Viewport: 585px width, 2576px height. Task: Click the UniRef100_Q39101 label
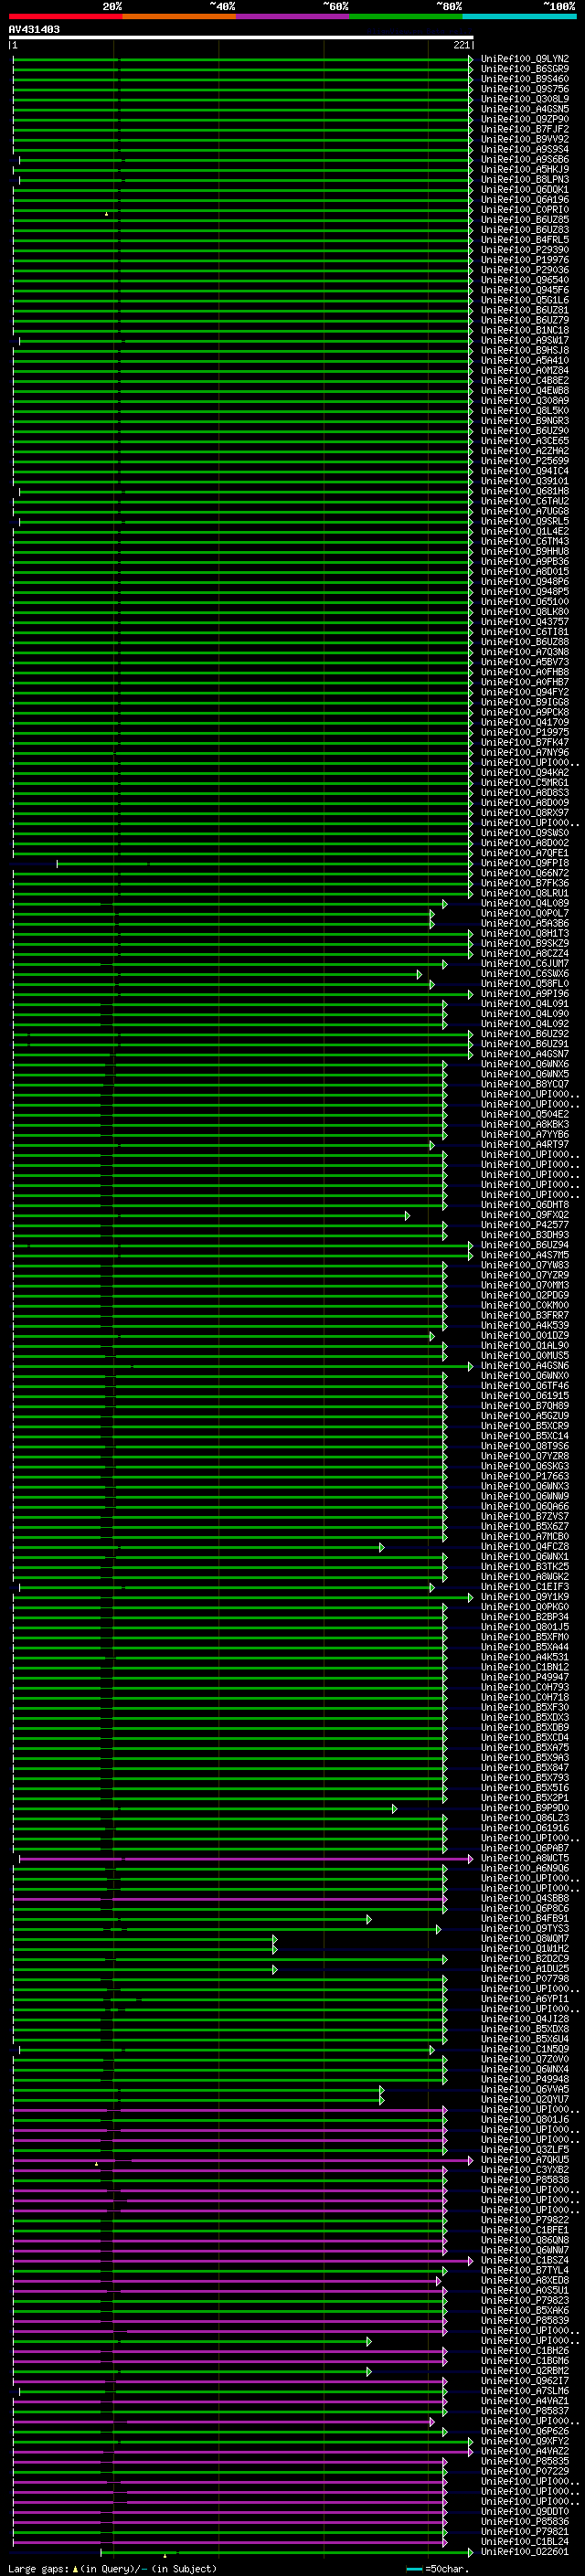coord(525,481)
